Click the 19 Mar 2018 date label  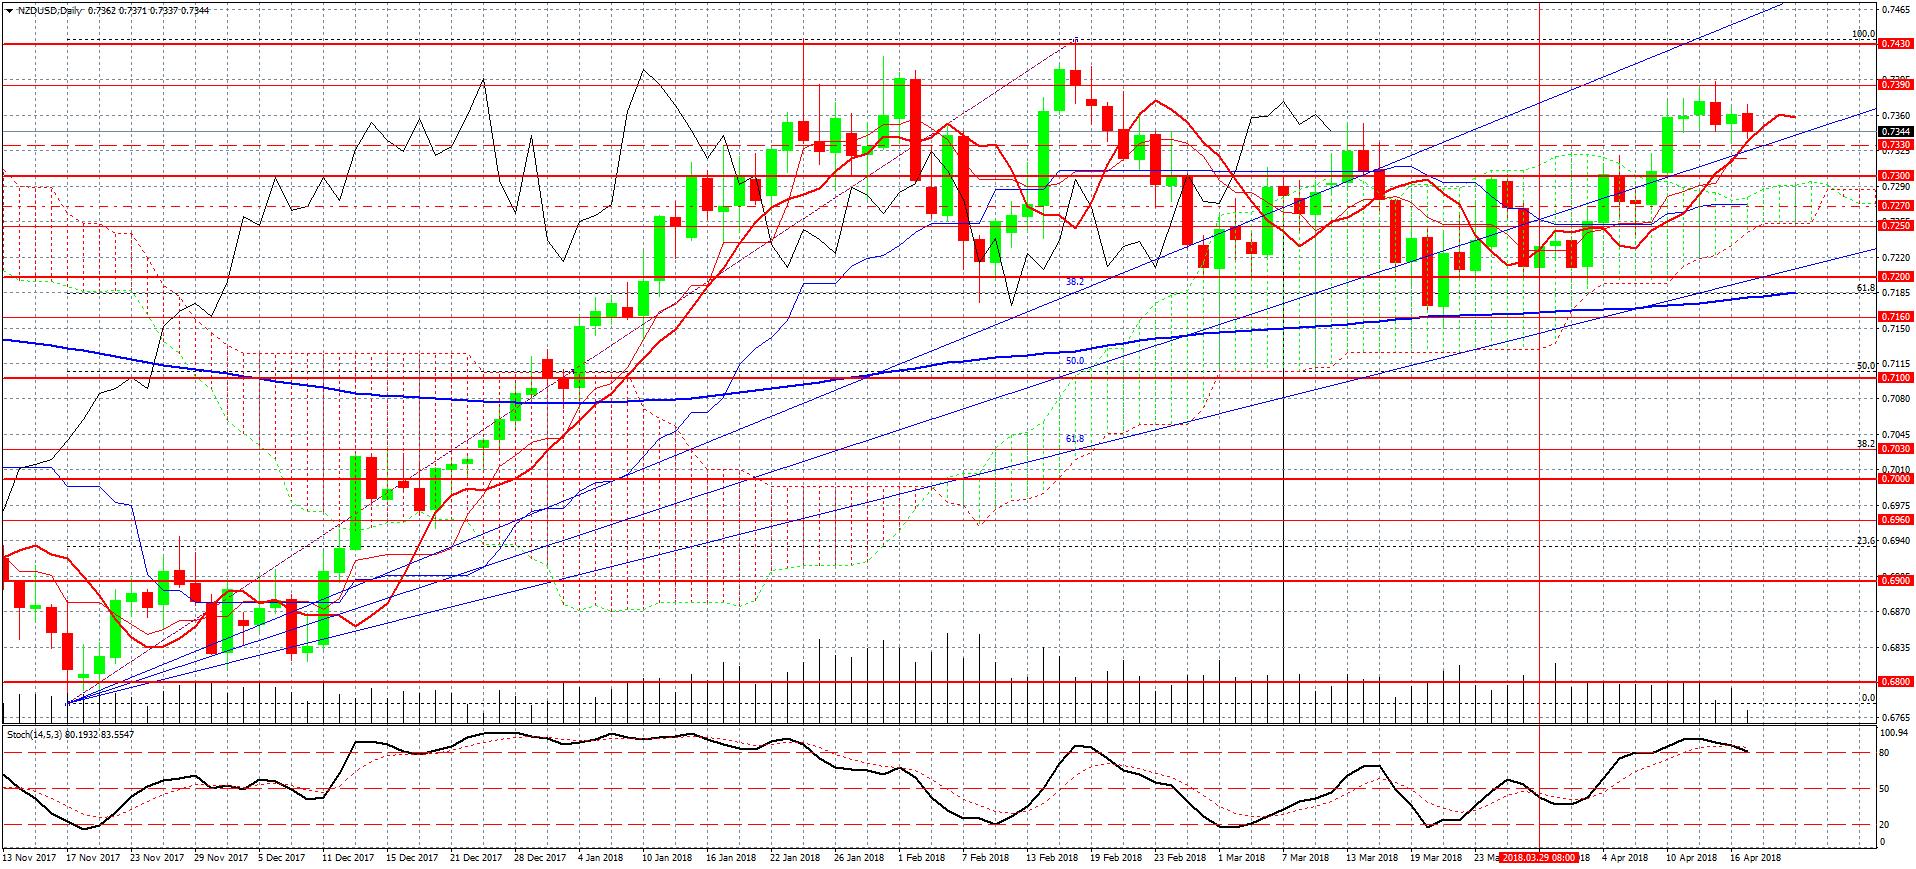tap(1435, 858)
